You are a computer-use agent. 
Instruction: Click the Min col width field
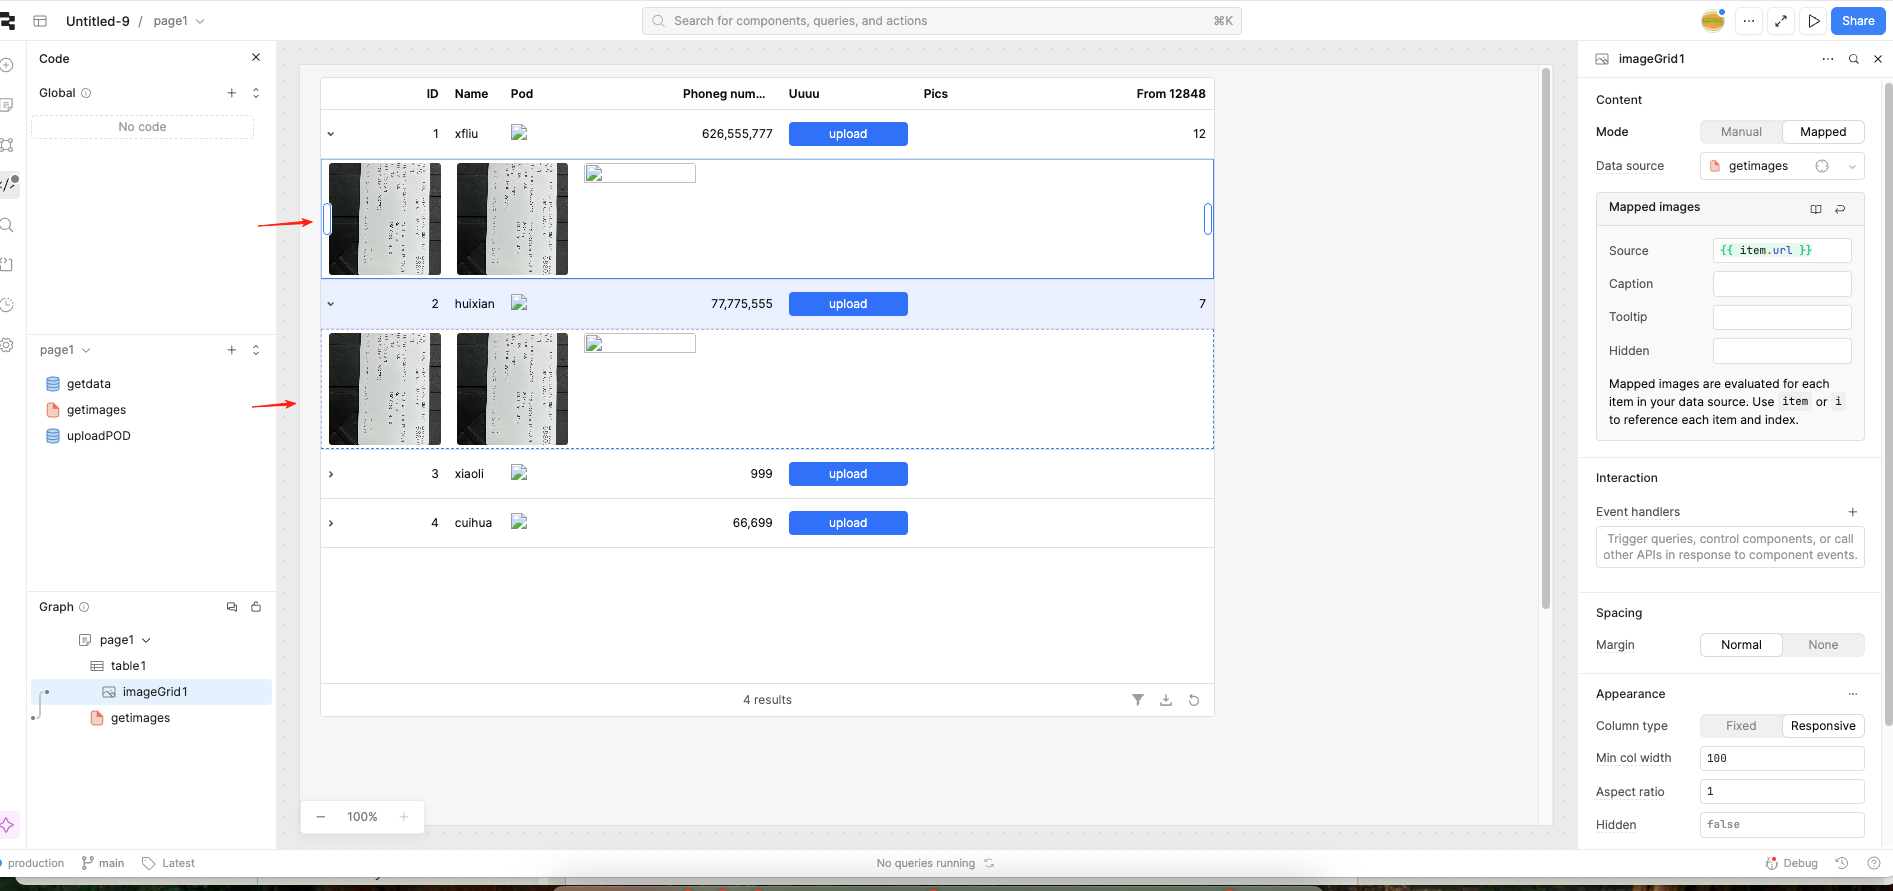[x=1781, y=758]
